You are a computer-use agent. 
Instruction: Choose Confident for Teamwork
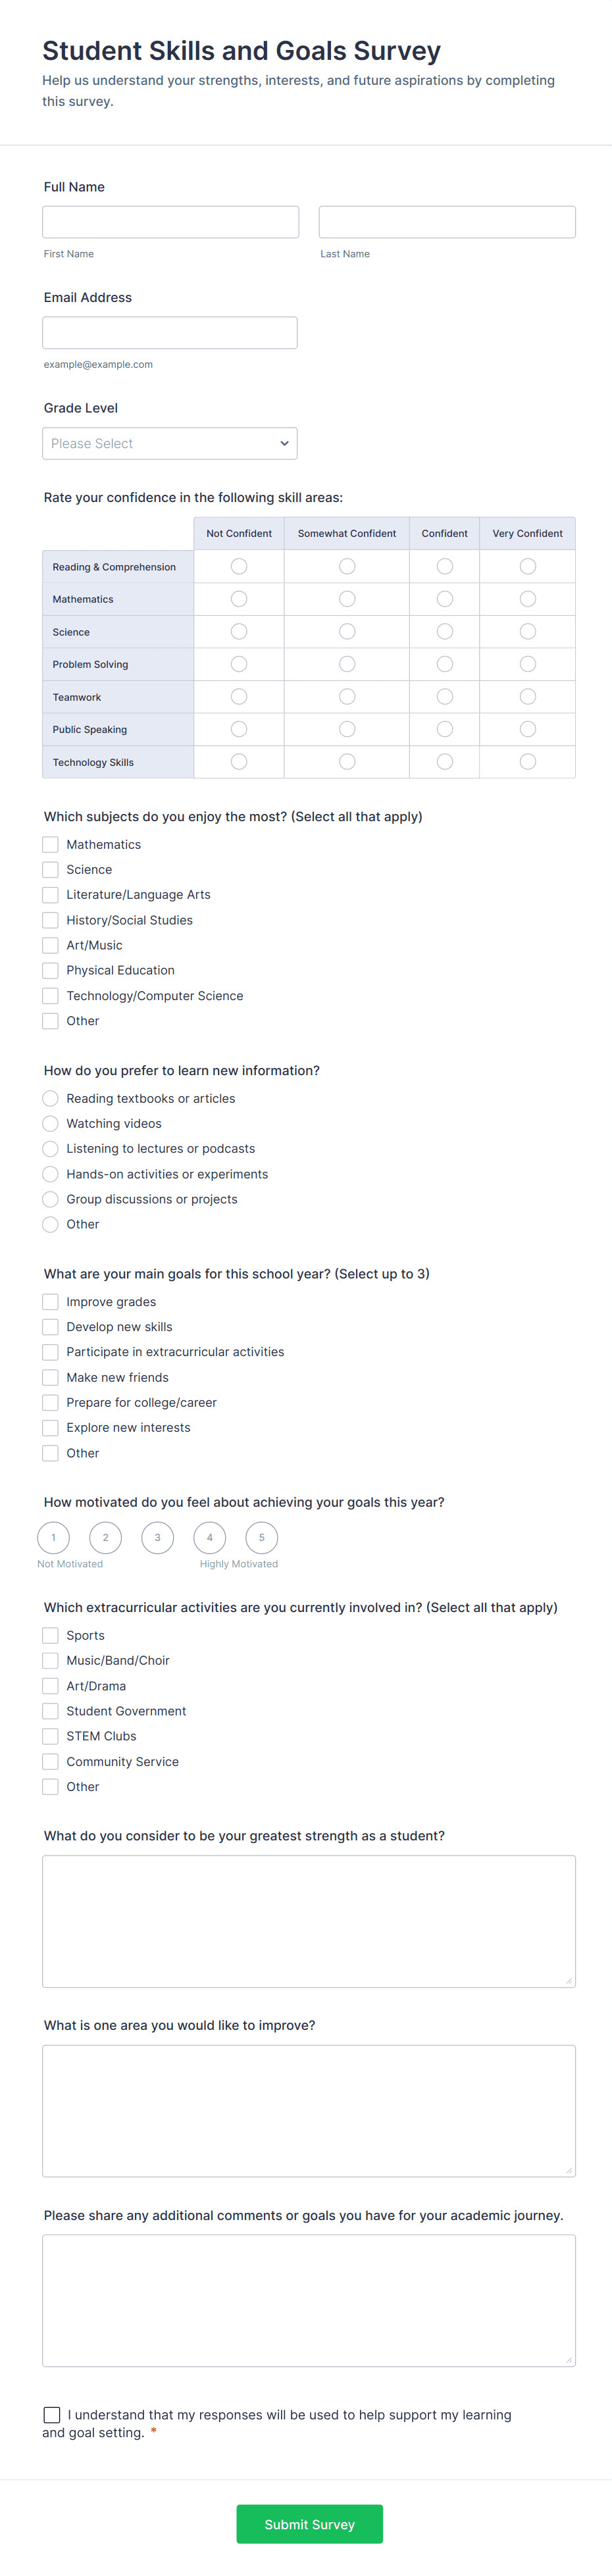(x=444, y=696)
